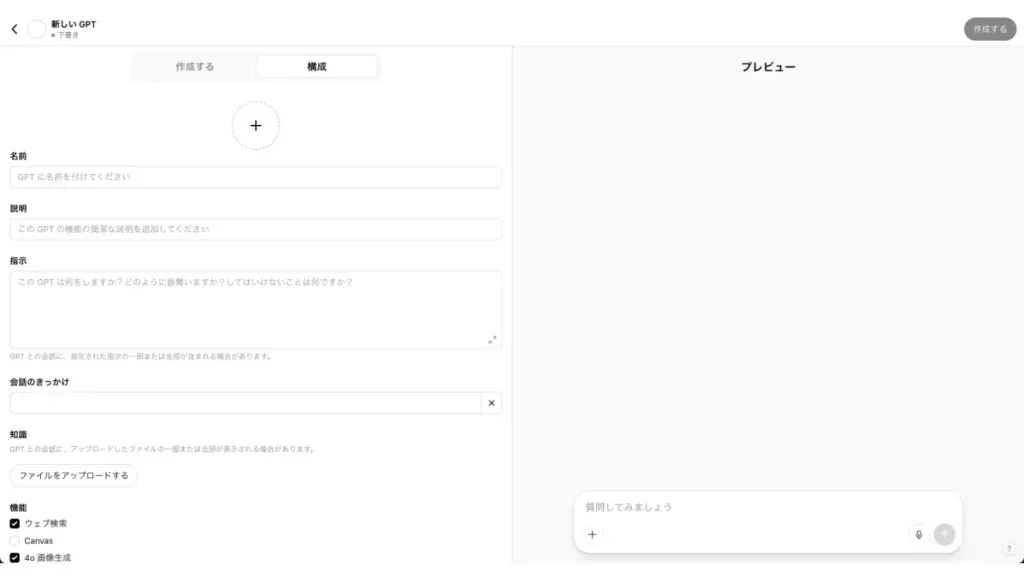Screen dimensions: 1024x576
Task: Open attachment plus in preview chat box
Action: (592, 534)
